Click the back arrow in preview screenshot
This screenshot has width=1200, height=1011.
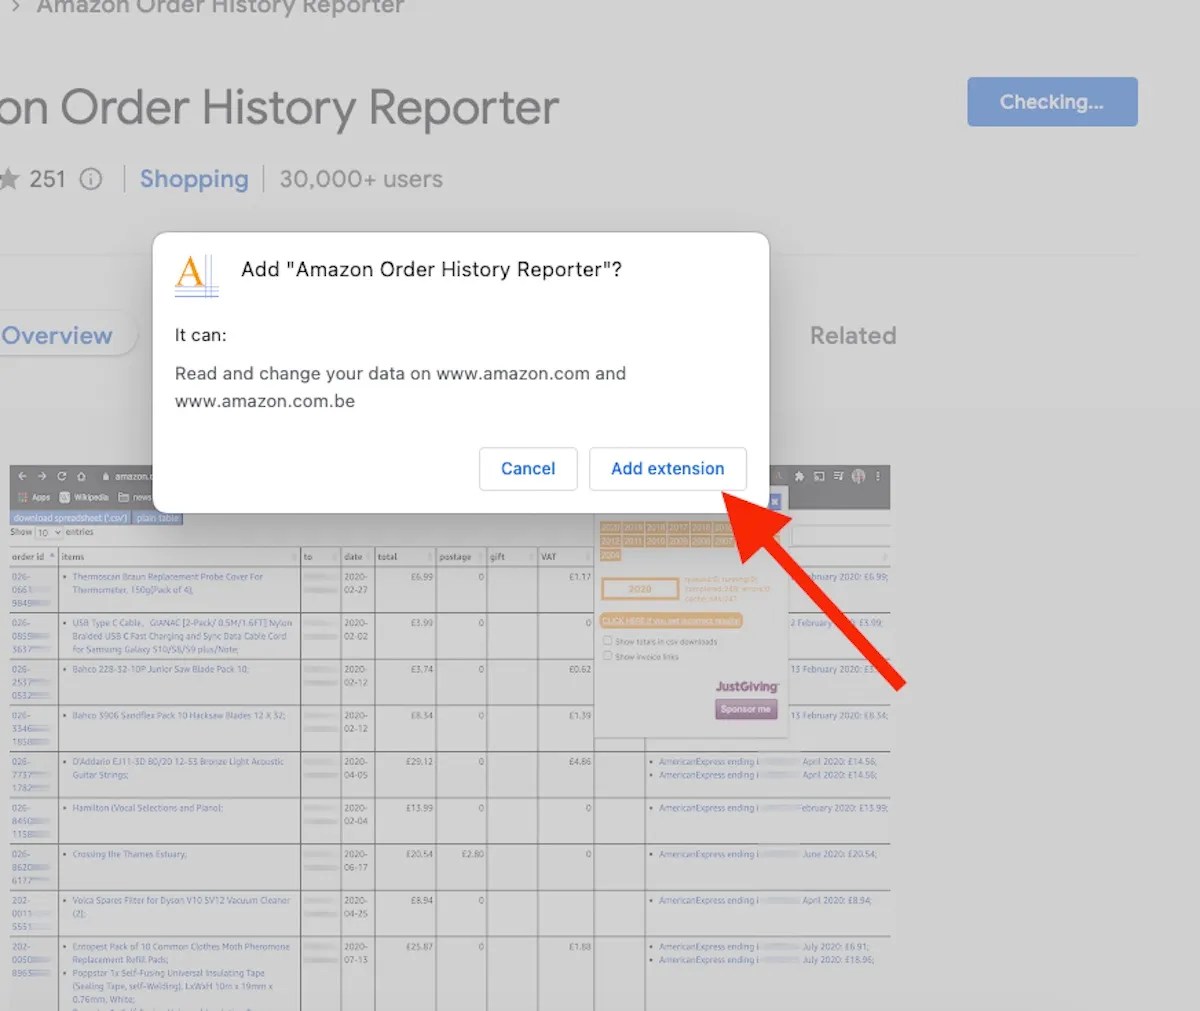coord(22,477)
